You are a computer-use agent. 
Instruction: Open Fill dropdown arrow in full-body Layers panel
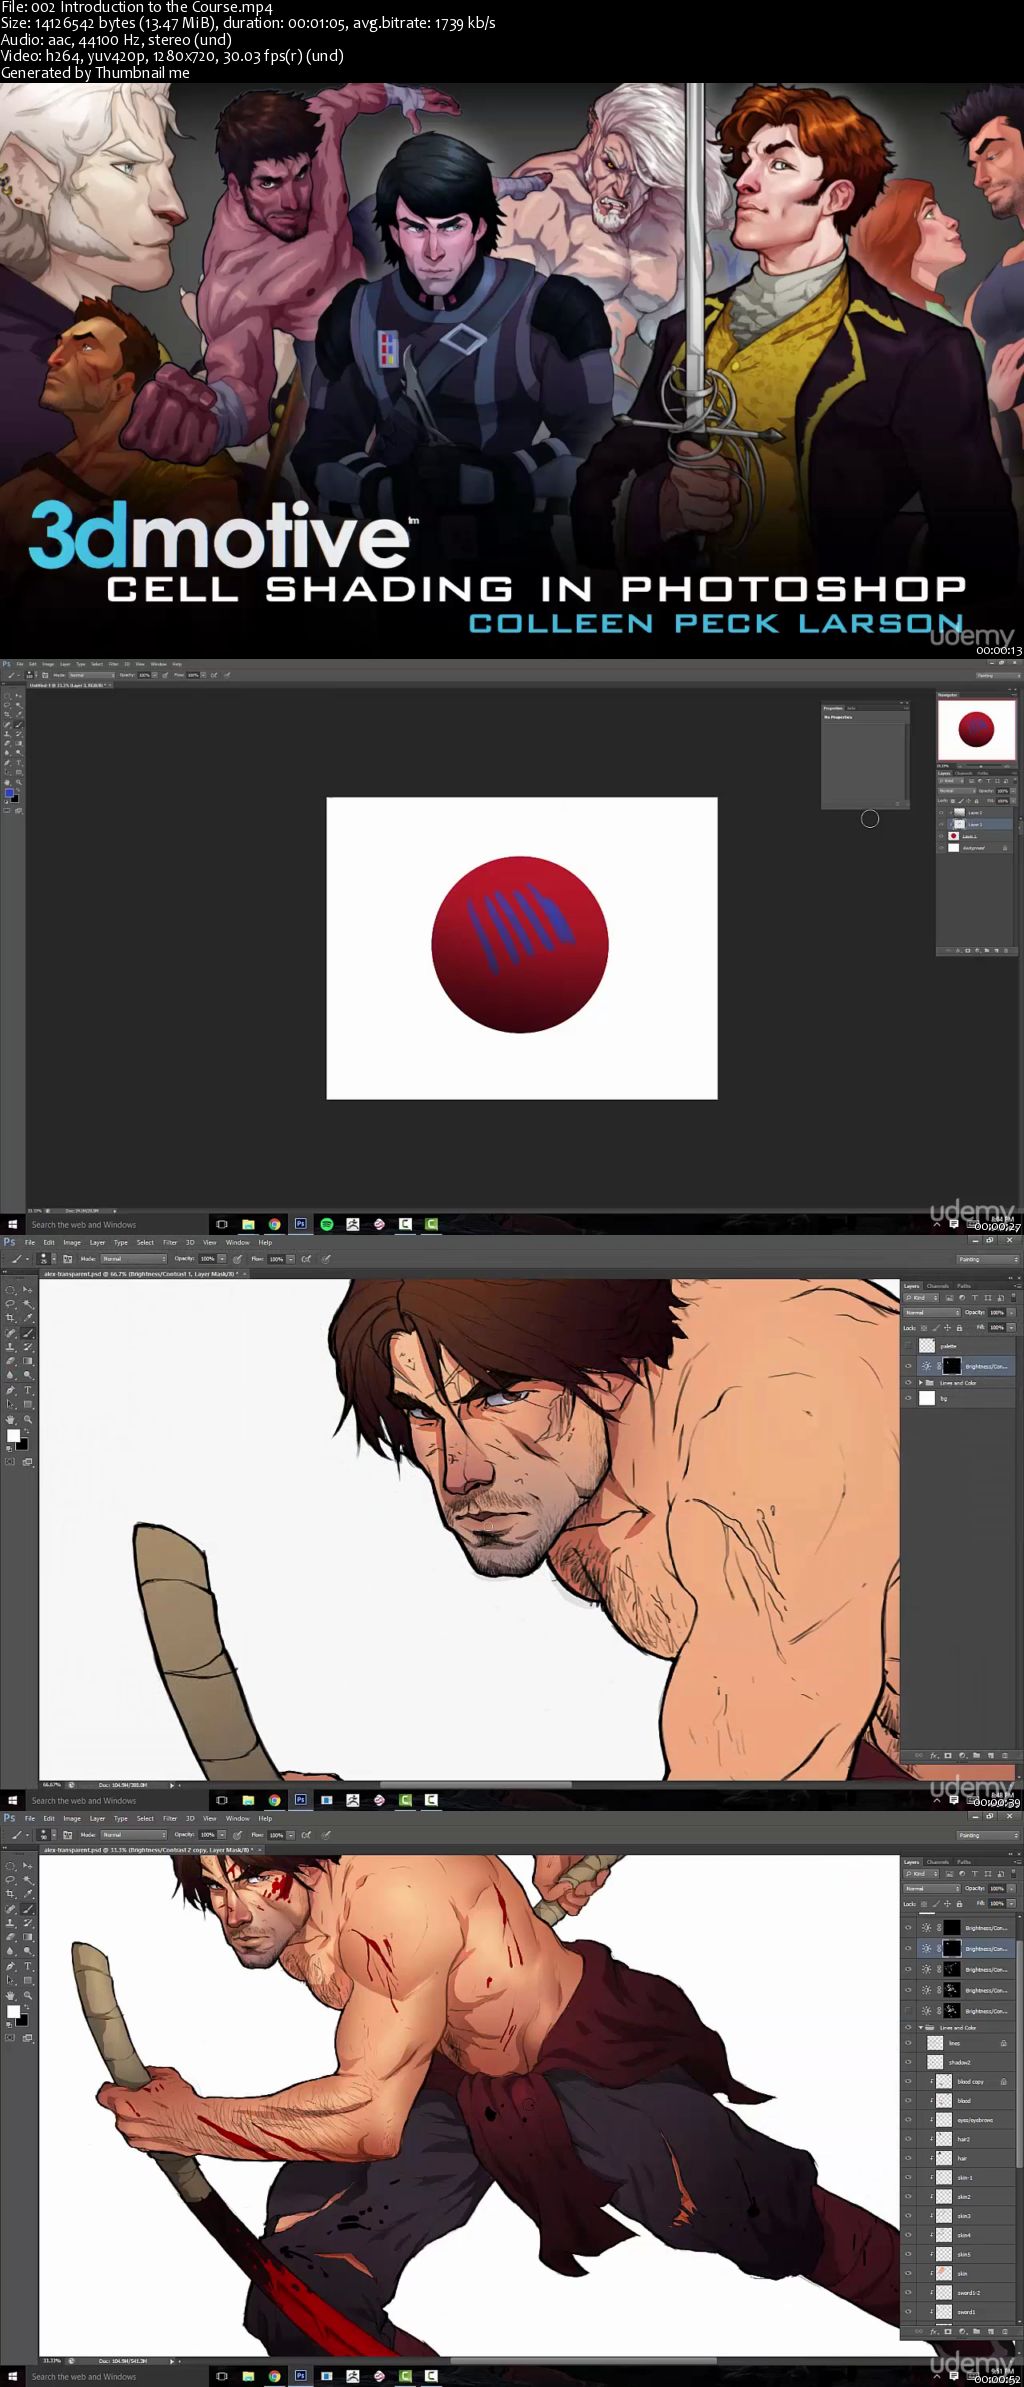click(x=1011, y=1903)
